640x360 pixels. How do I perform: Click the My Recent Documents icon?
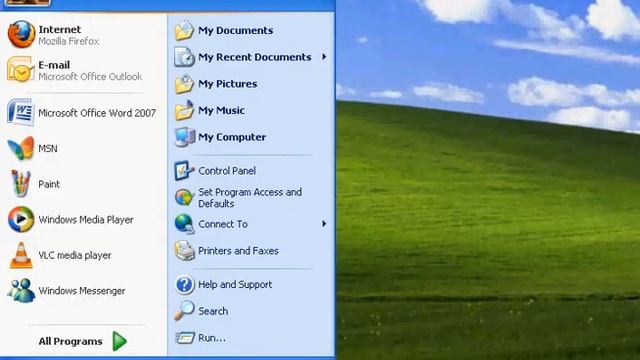pyautogui.click(x=184, y=57)
